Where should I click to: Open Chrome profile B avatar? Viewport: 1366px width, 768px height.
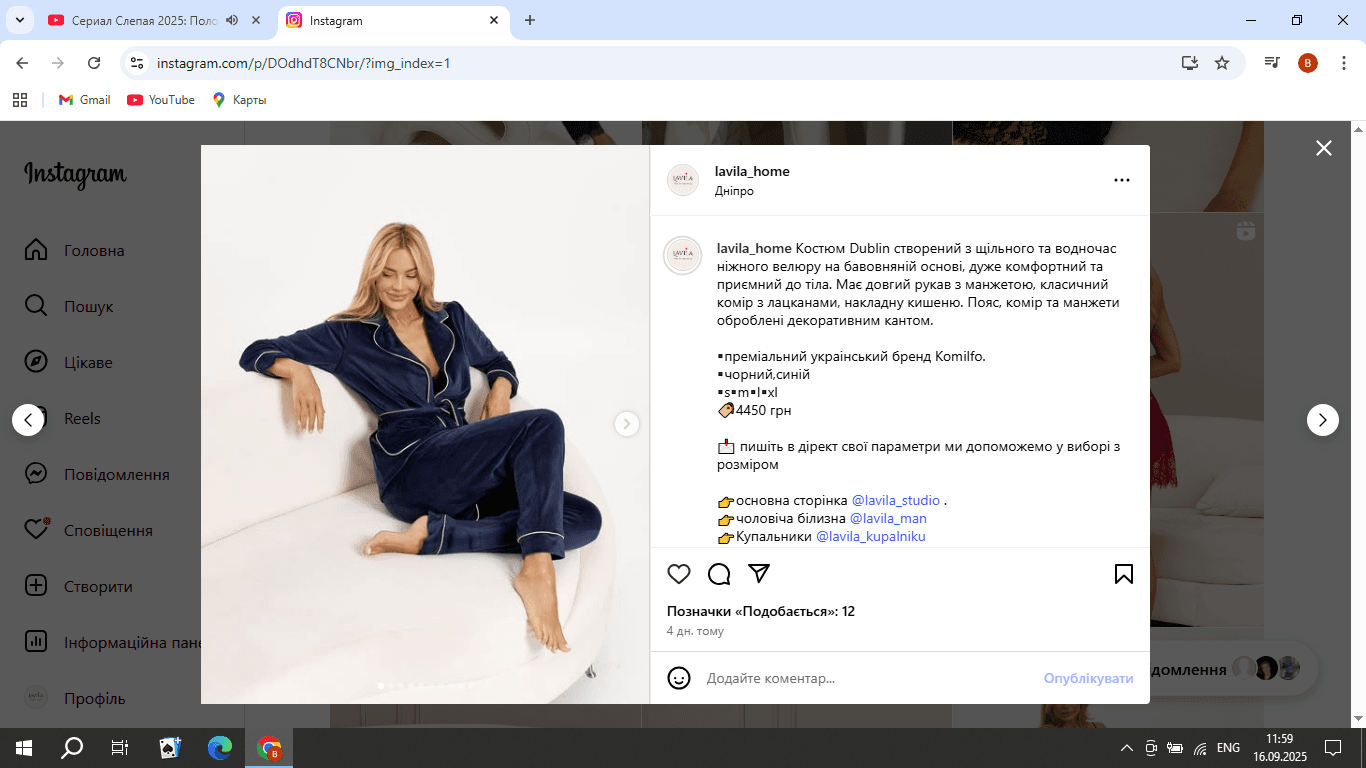(1308, 63)
